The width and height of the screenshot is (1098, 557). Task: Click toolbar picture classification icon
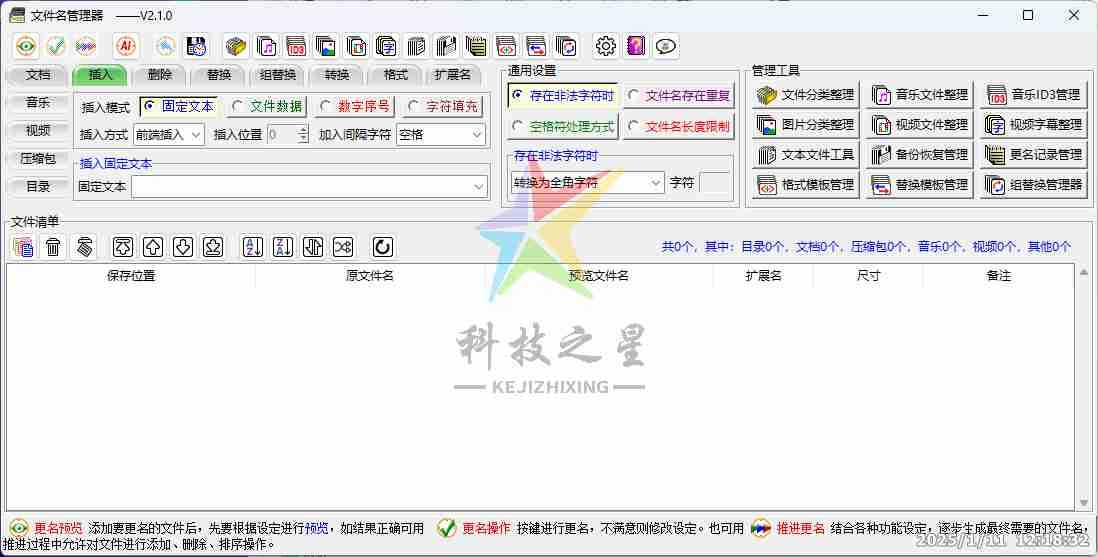point(326,46)
